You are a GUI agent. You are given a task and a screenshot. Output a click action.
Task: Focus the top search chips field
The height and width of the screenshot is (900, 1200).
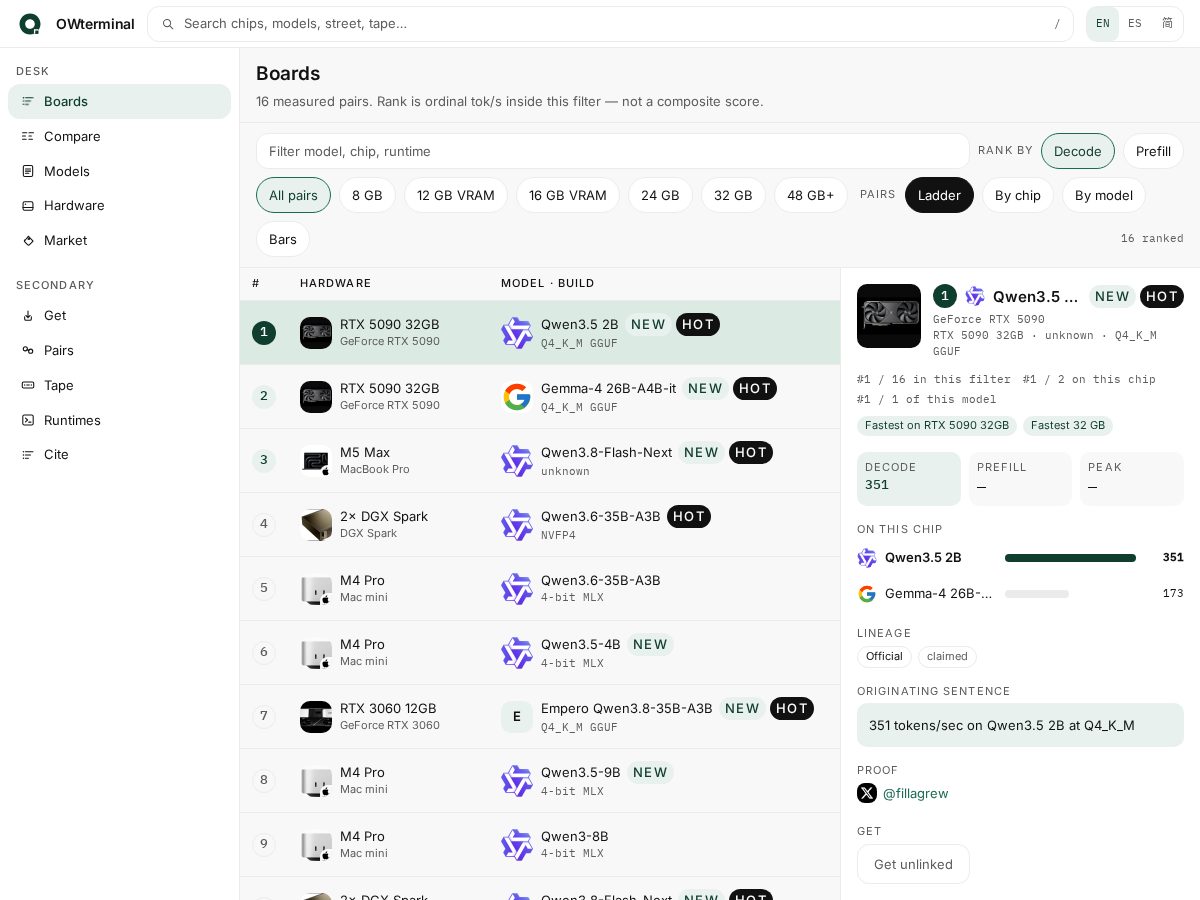(x=610, y=24)
